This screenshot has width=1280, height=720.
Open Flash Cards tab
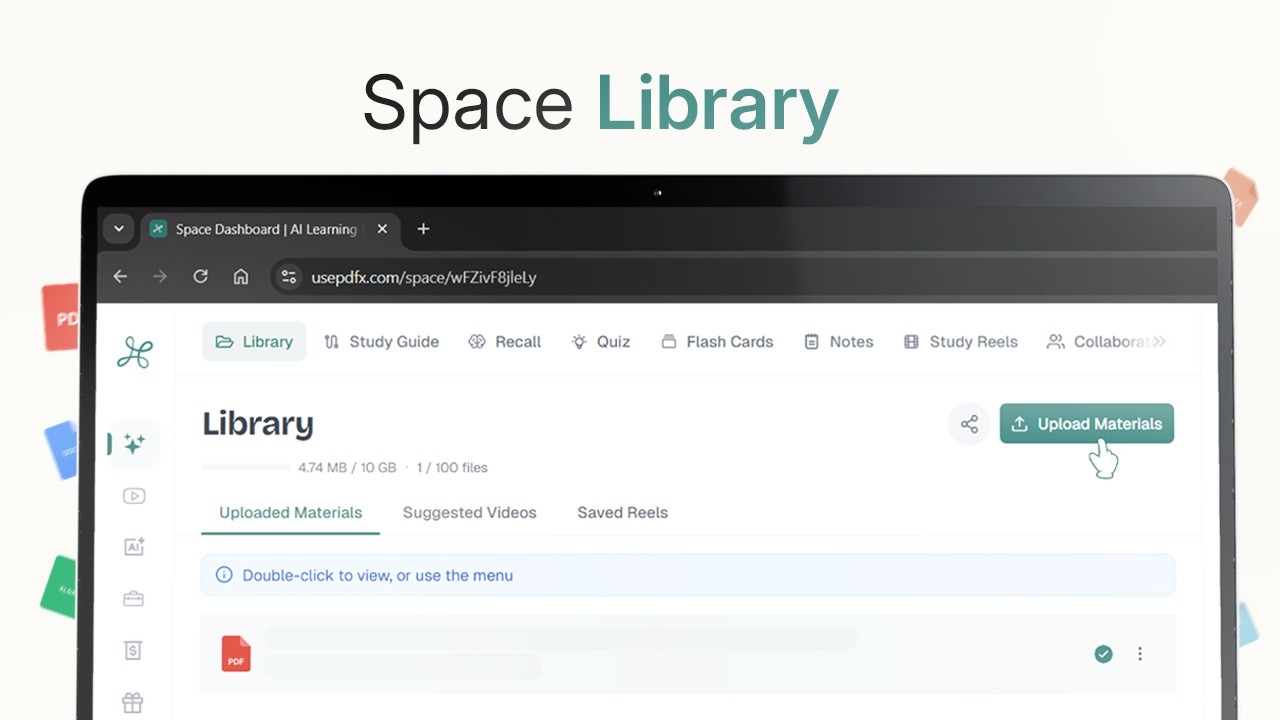point(717,341)
